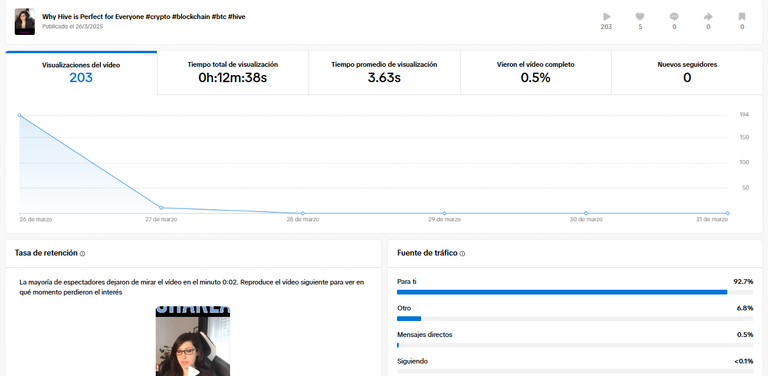768x376 pixels.
Task: Click the share arrow icon
Action: point(708,17)
